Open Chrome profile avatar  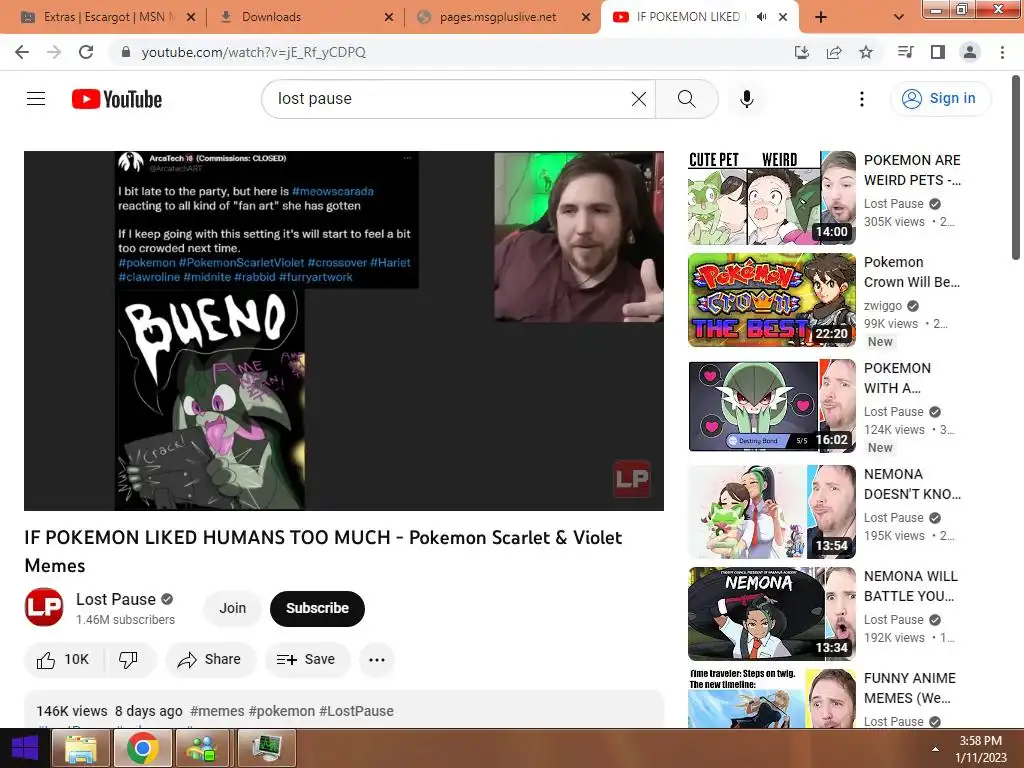(970, 52)
